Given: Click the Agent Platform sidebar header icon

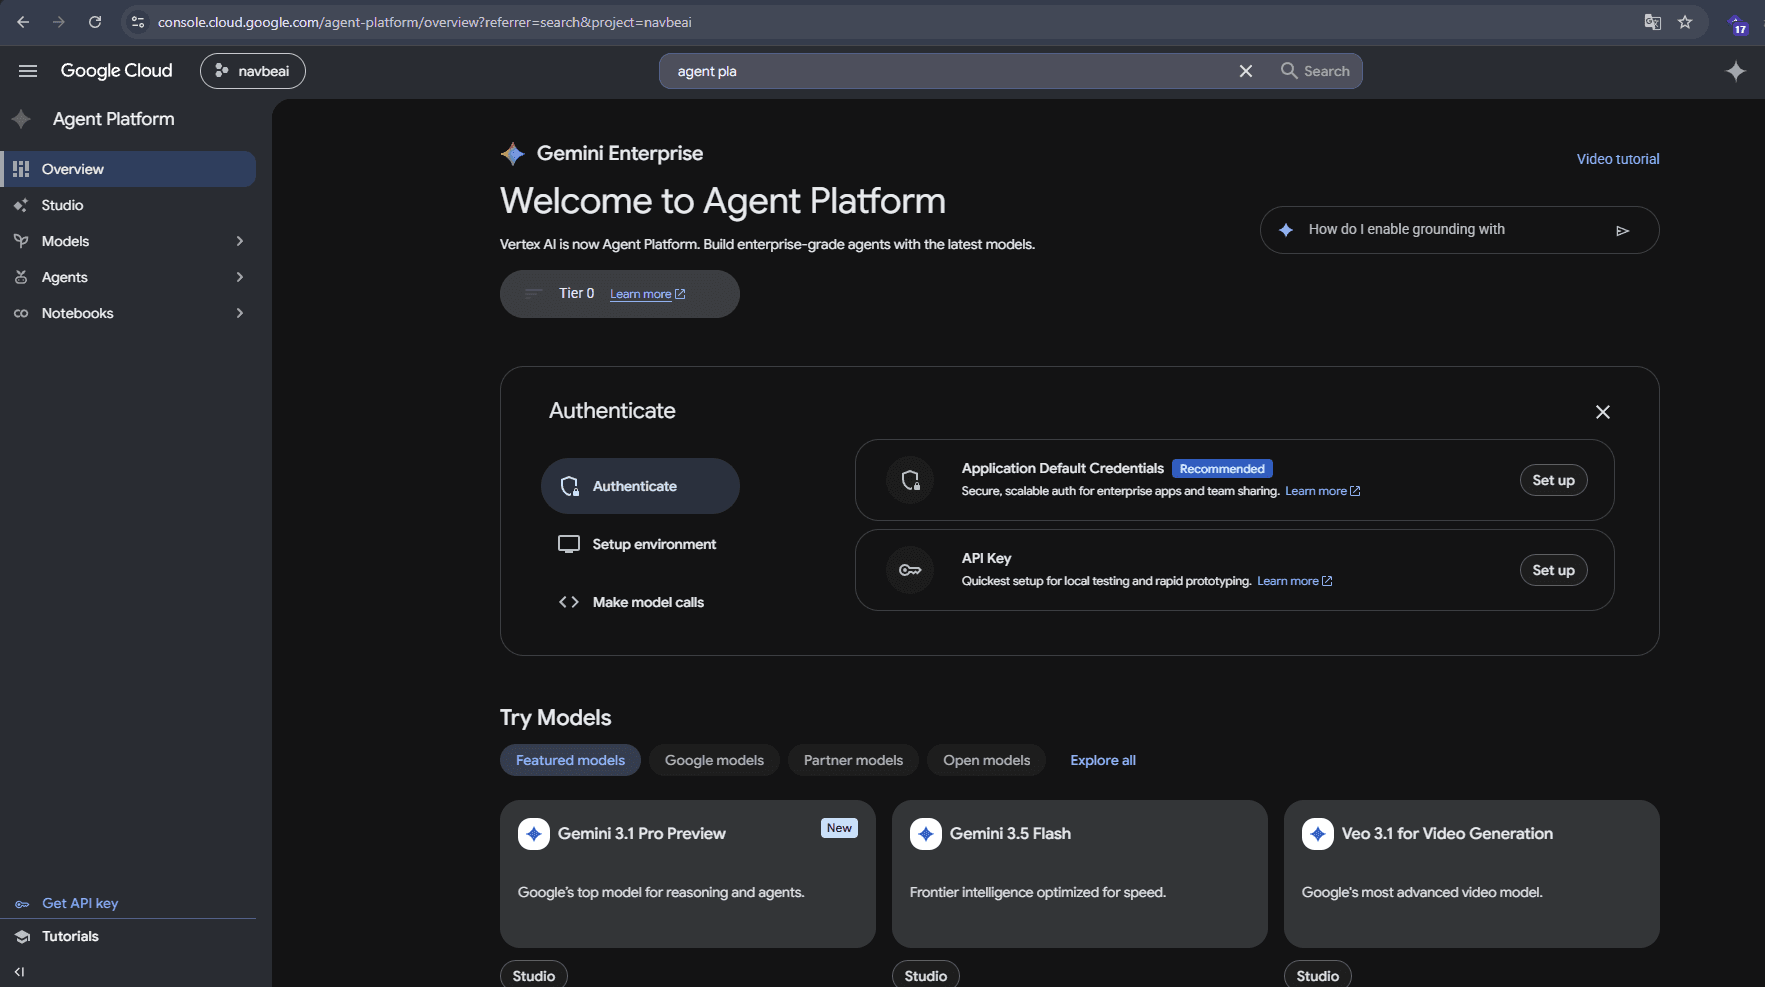Looking at the screenshot, I should 21,119.
